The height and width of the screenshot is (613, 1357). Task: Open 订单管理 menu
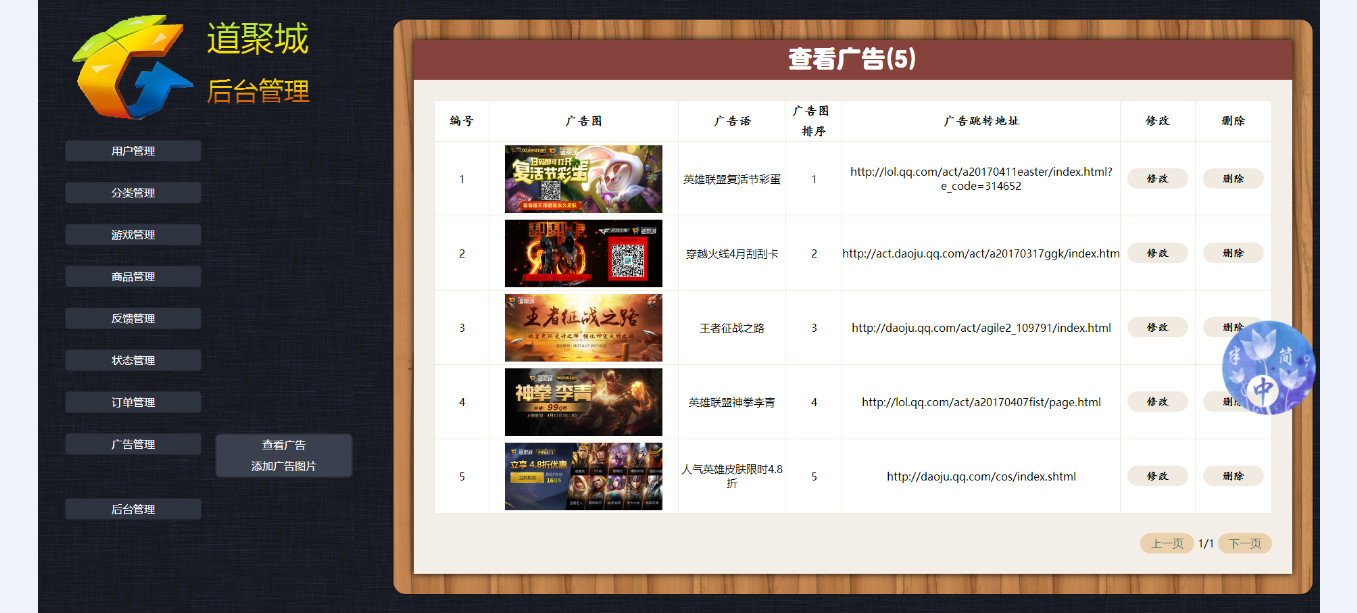coord(133,403)
